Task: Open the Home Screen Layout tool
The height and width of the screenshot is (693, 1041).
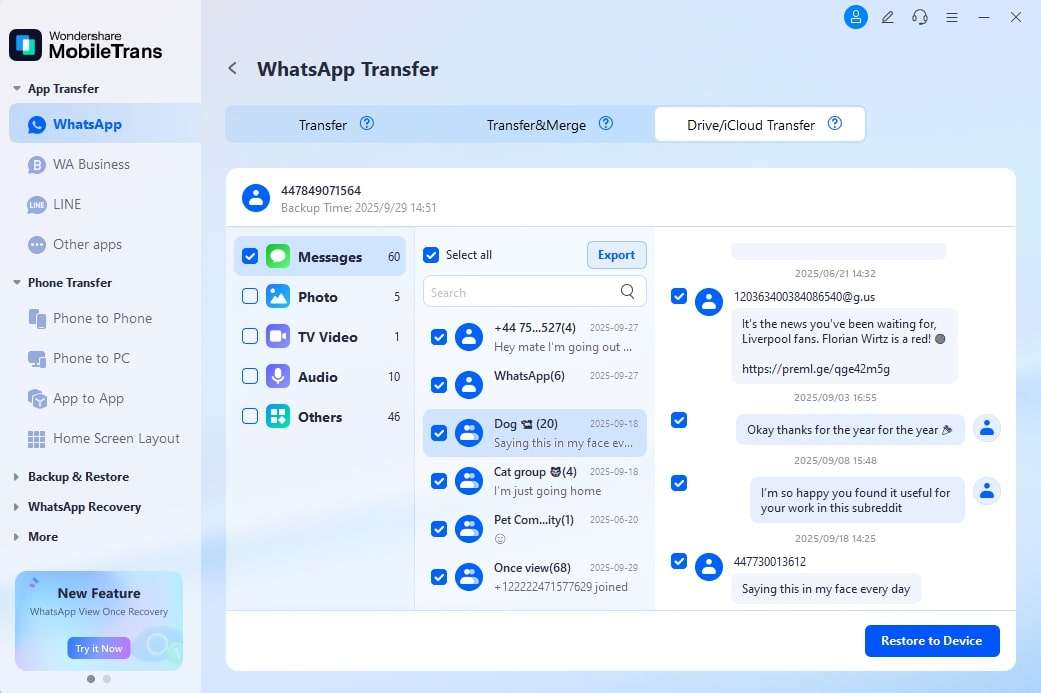Action: (x=116, y=438)
